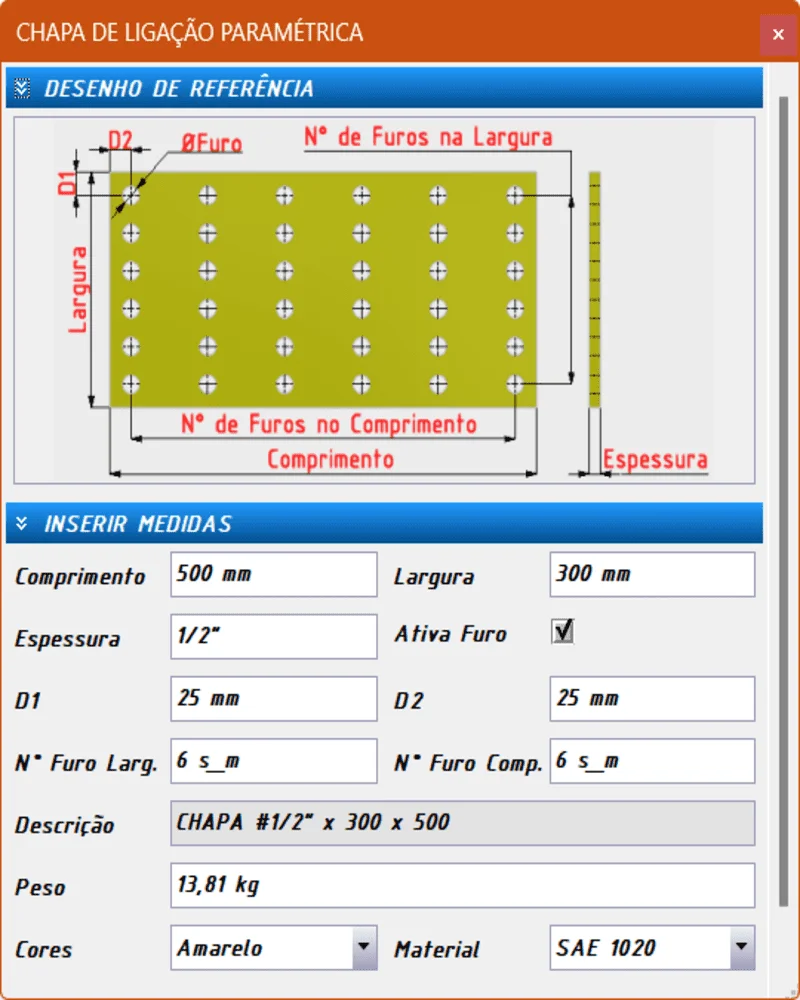This screenshot has width=800, height=1000.
Task: Click the Inserir Medidas header title
Action: (138, 524)
